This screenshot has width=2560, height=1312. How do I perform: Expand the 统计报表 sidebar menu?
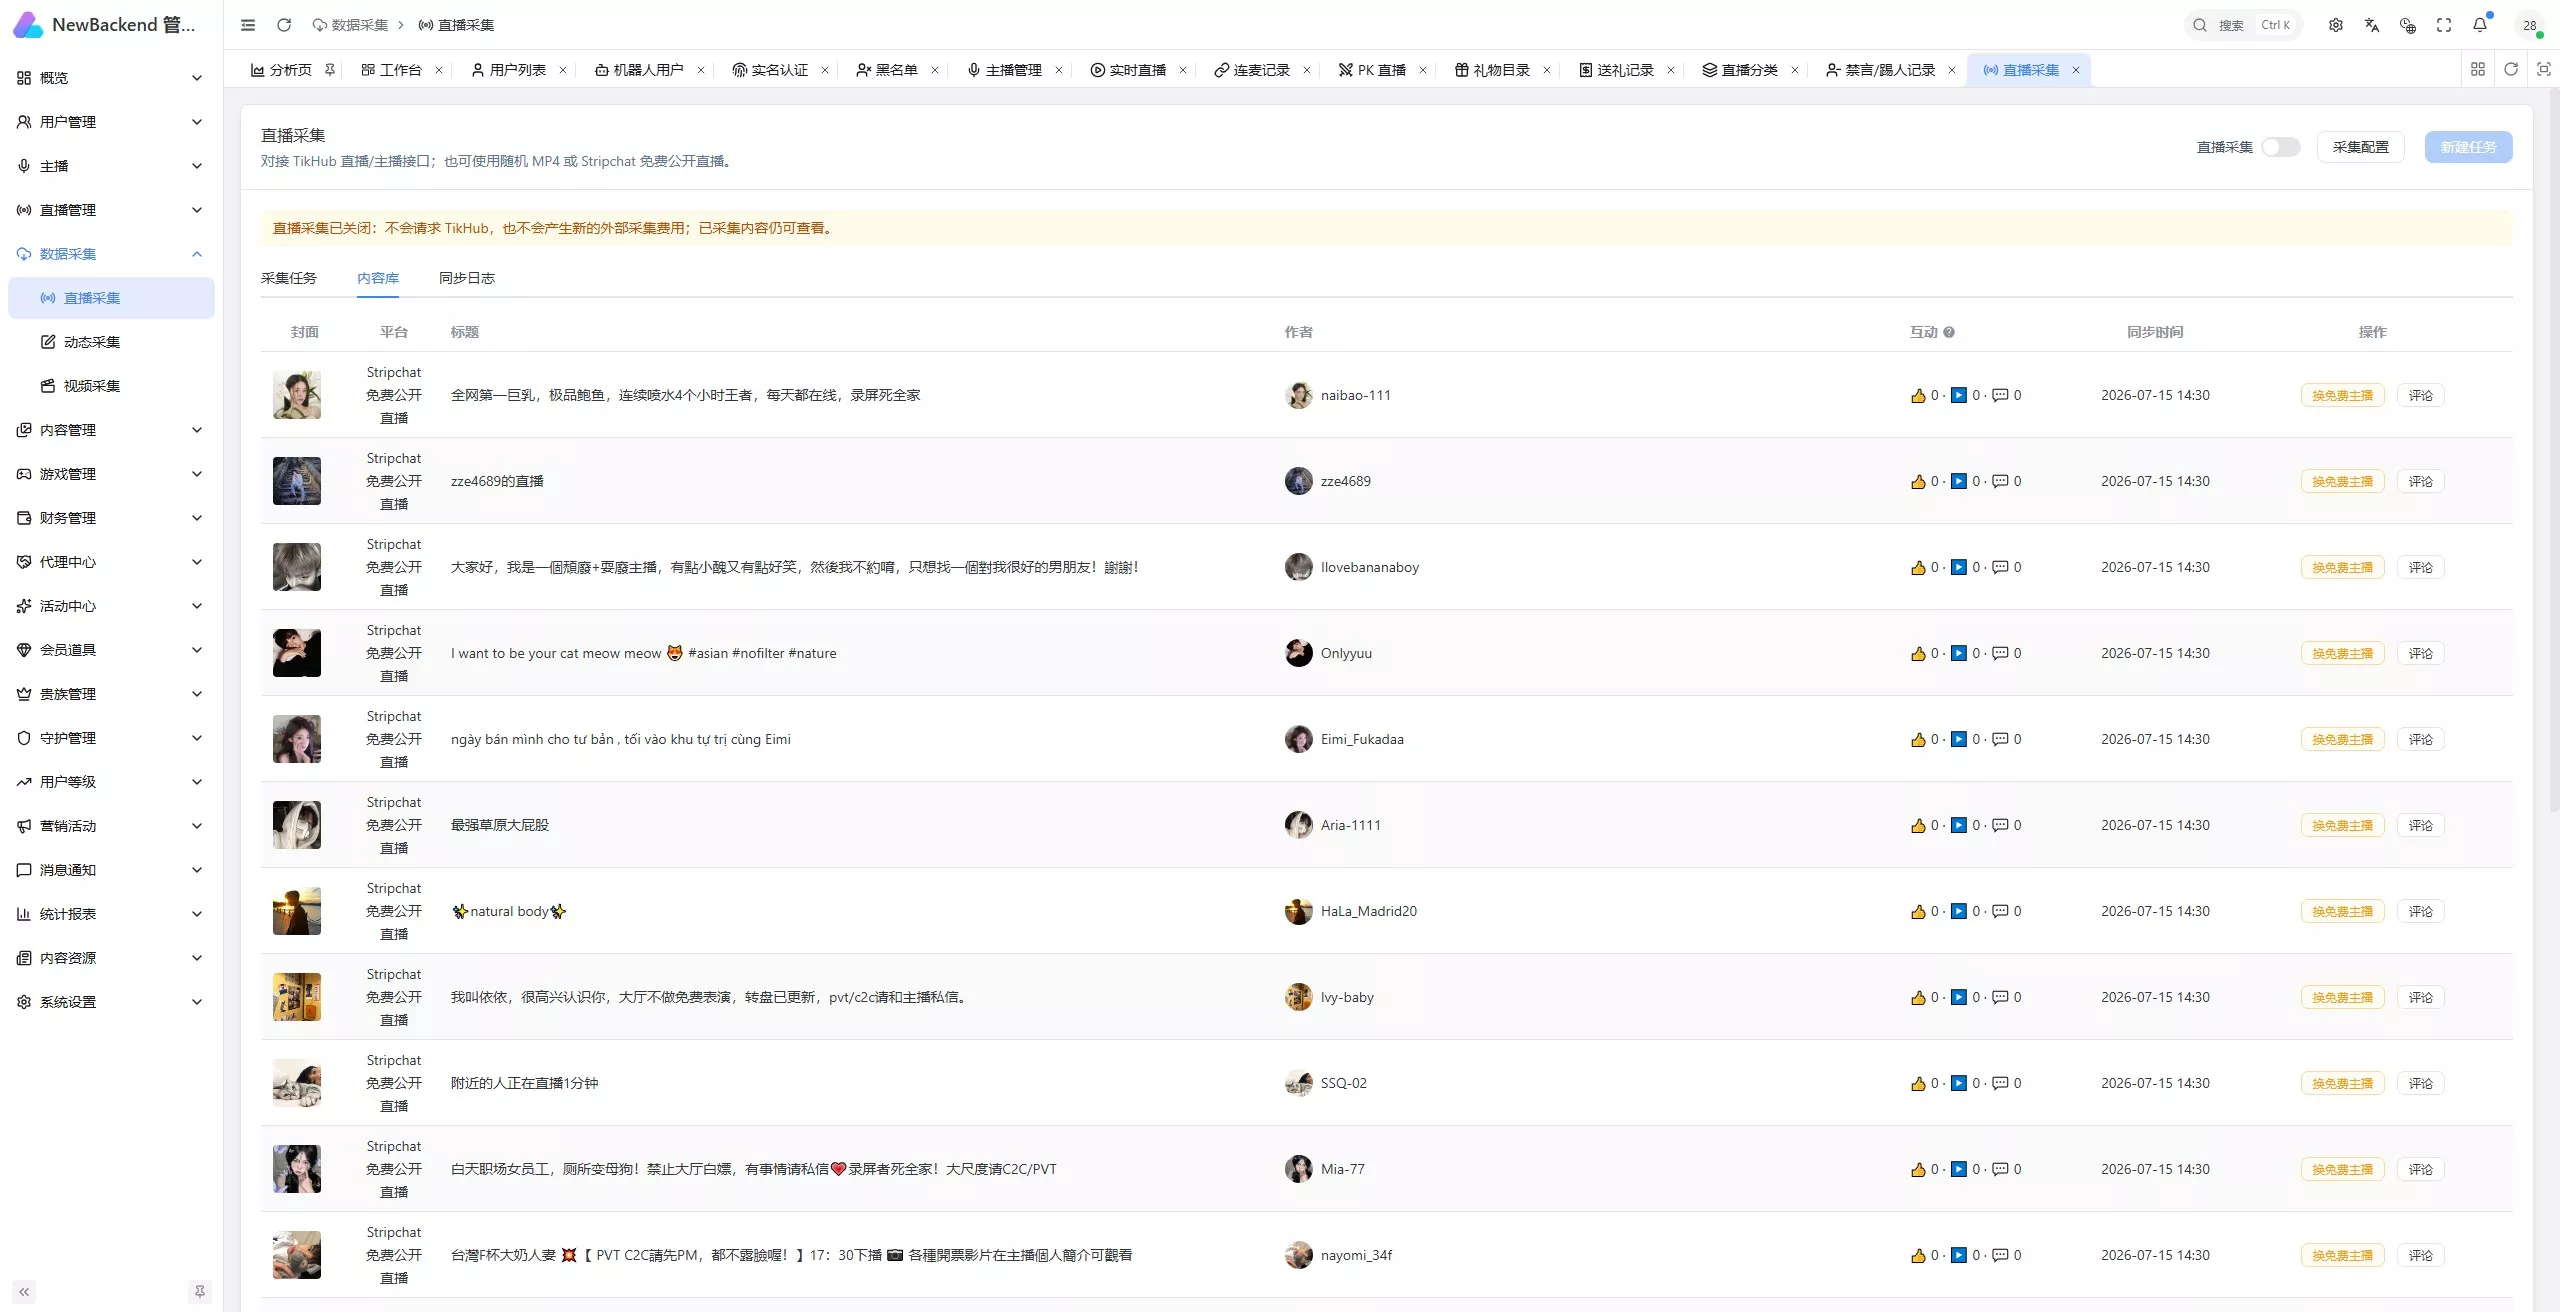pyautogui.click(x=110, y=914)
